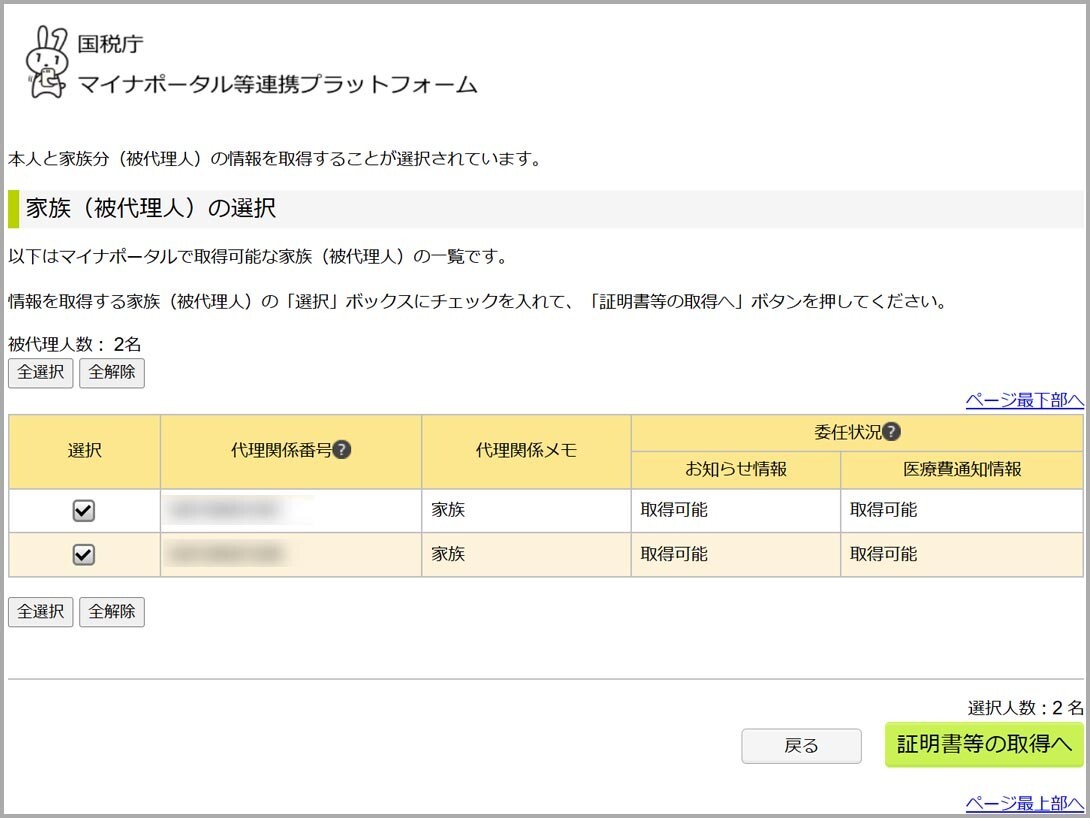This screenshot has height=818, width=1090.
Task: Open help icon beside 代理関係番号
Action: pyautogui.click(x=341, y=450)
